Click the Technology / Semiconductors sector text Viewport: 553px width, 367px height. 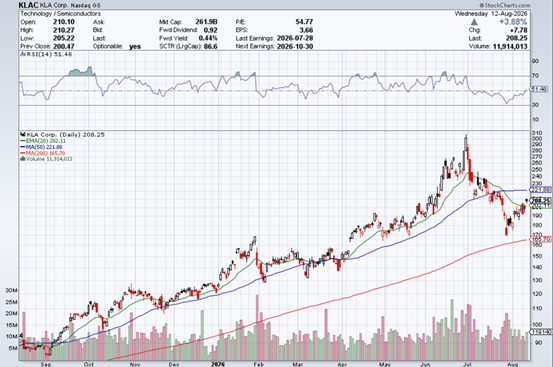60,14
